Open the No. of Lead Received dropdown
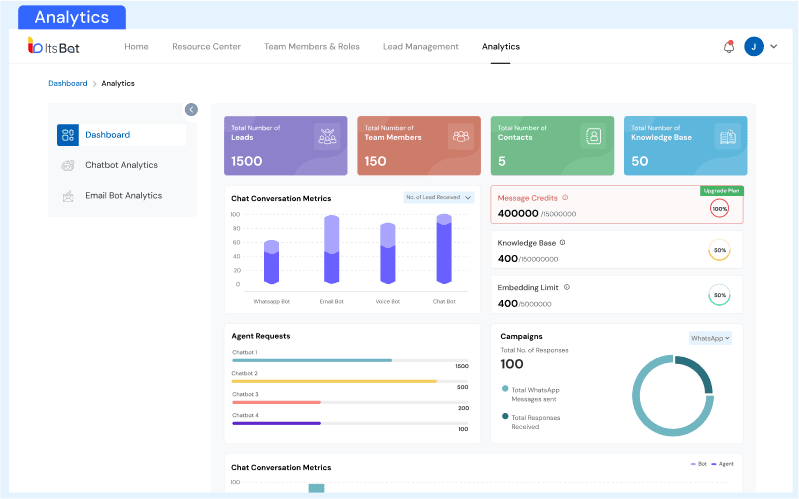 click(x=439, y=197)
